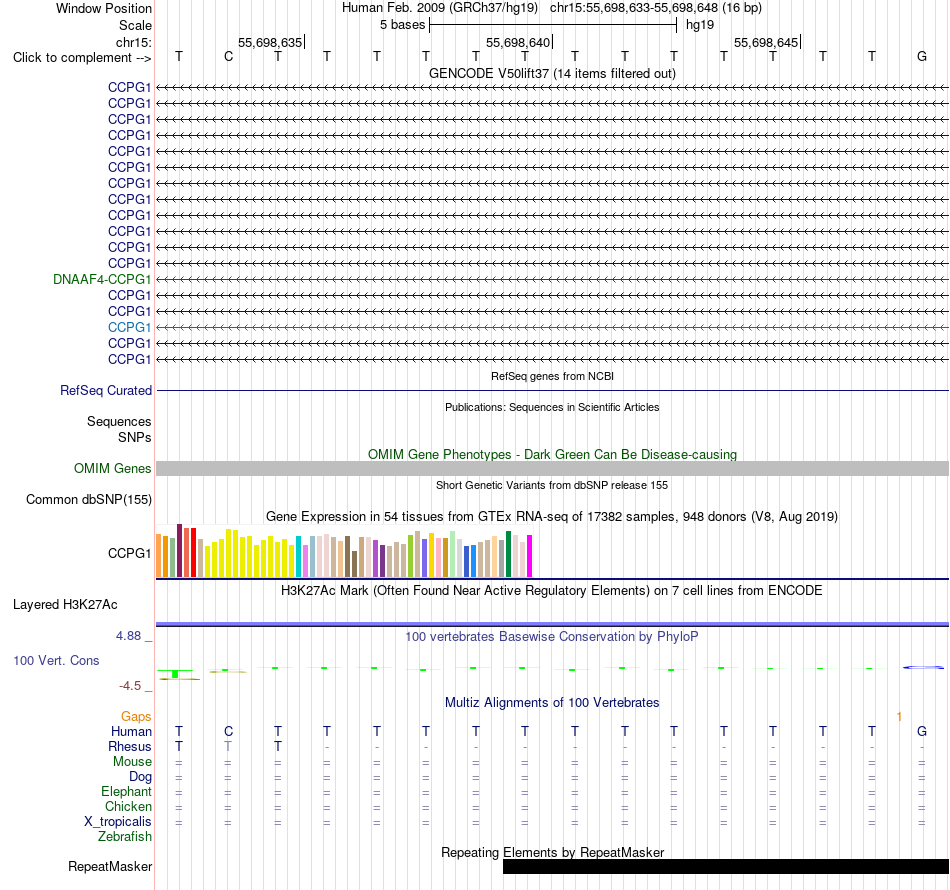
Task: Click the "Chicken" species label
Action: (x=128, y=806)
